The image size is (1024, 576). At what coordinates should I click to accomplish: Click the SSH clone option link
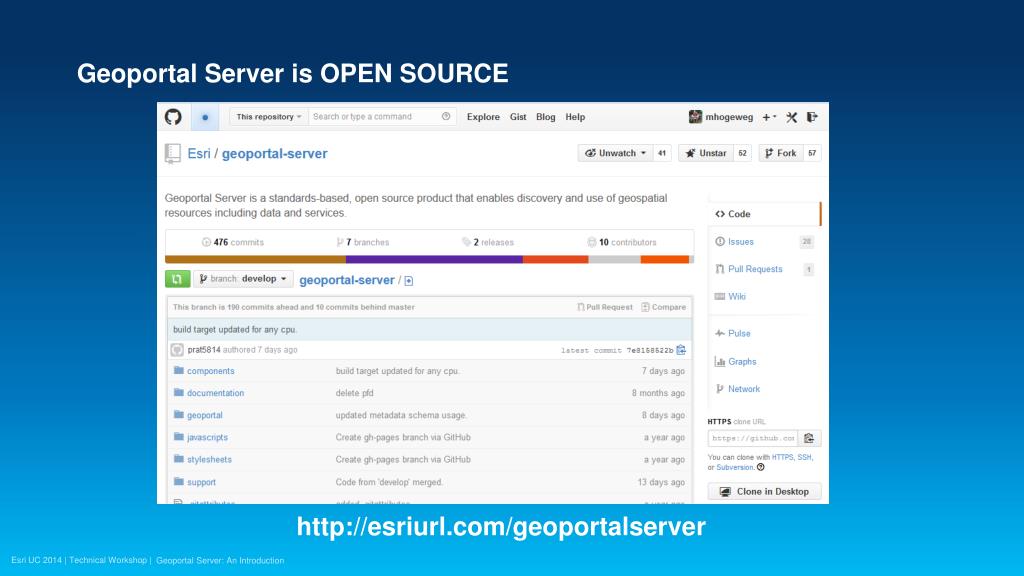(804, 457)
